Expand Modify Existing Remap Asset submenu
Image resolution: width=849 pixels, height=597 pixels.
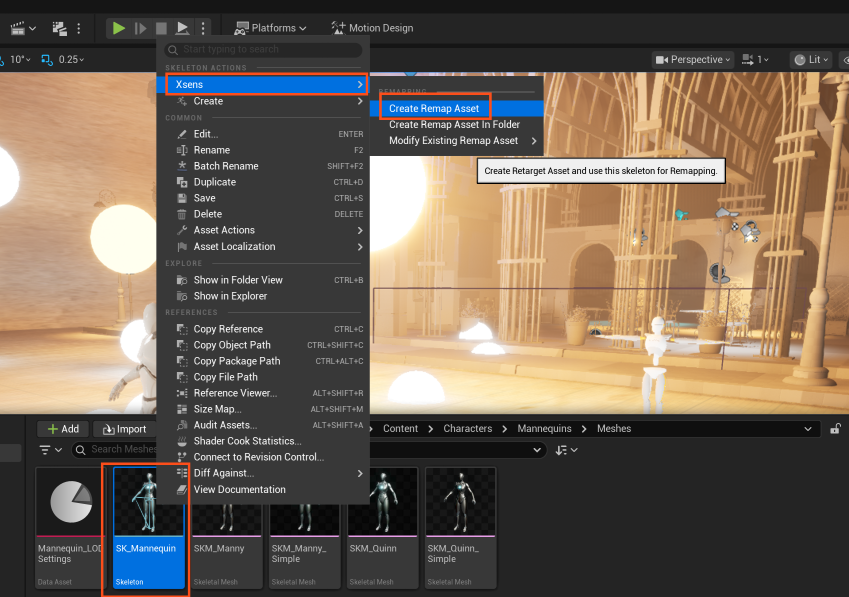point(456,141)
